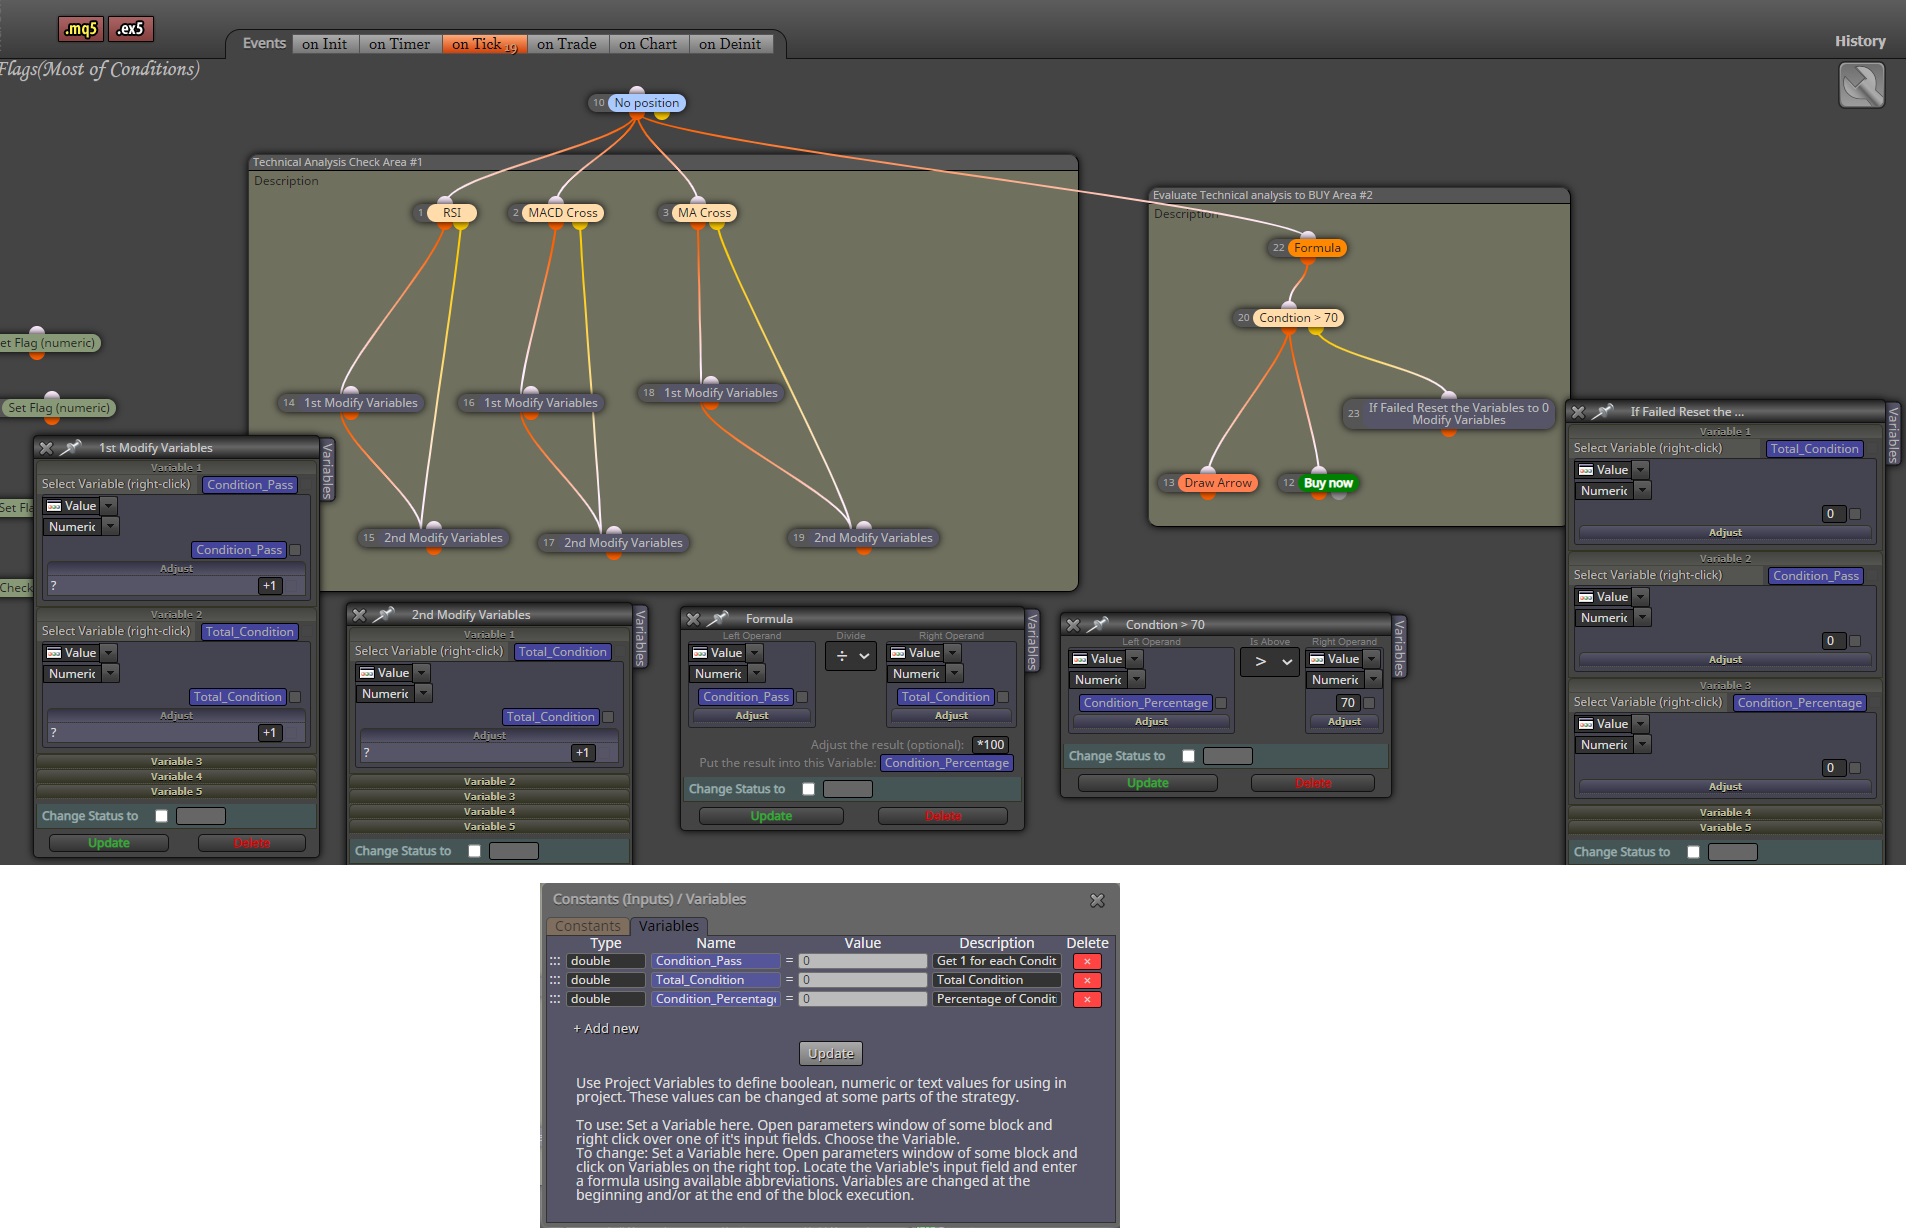Screen dimensions: 1920x1232
Task: Switch to the on Timer event tab
Action: (399, 44)
